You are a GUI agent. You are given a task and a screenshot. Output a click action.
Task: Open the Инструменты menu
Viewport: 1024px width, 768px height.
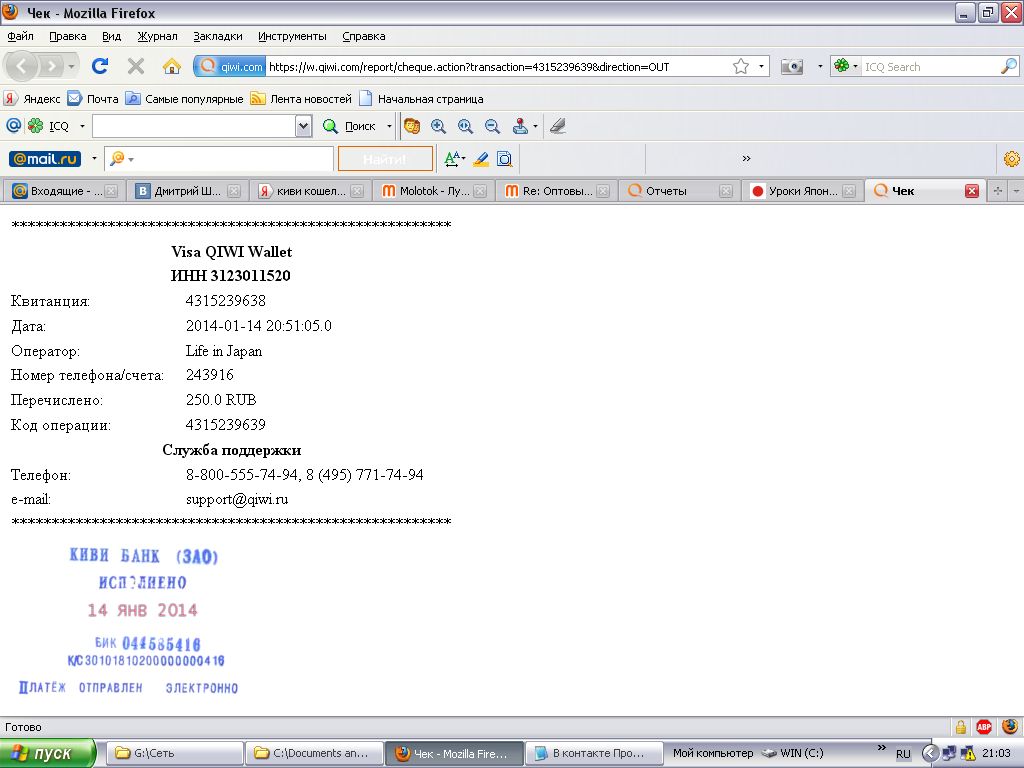pos(292,37)
